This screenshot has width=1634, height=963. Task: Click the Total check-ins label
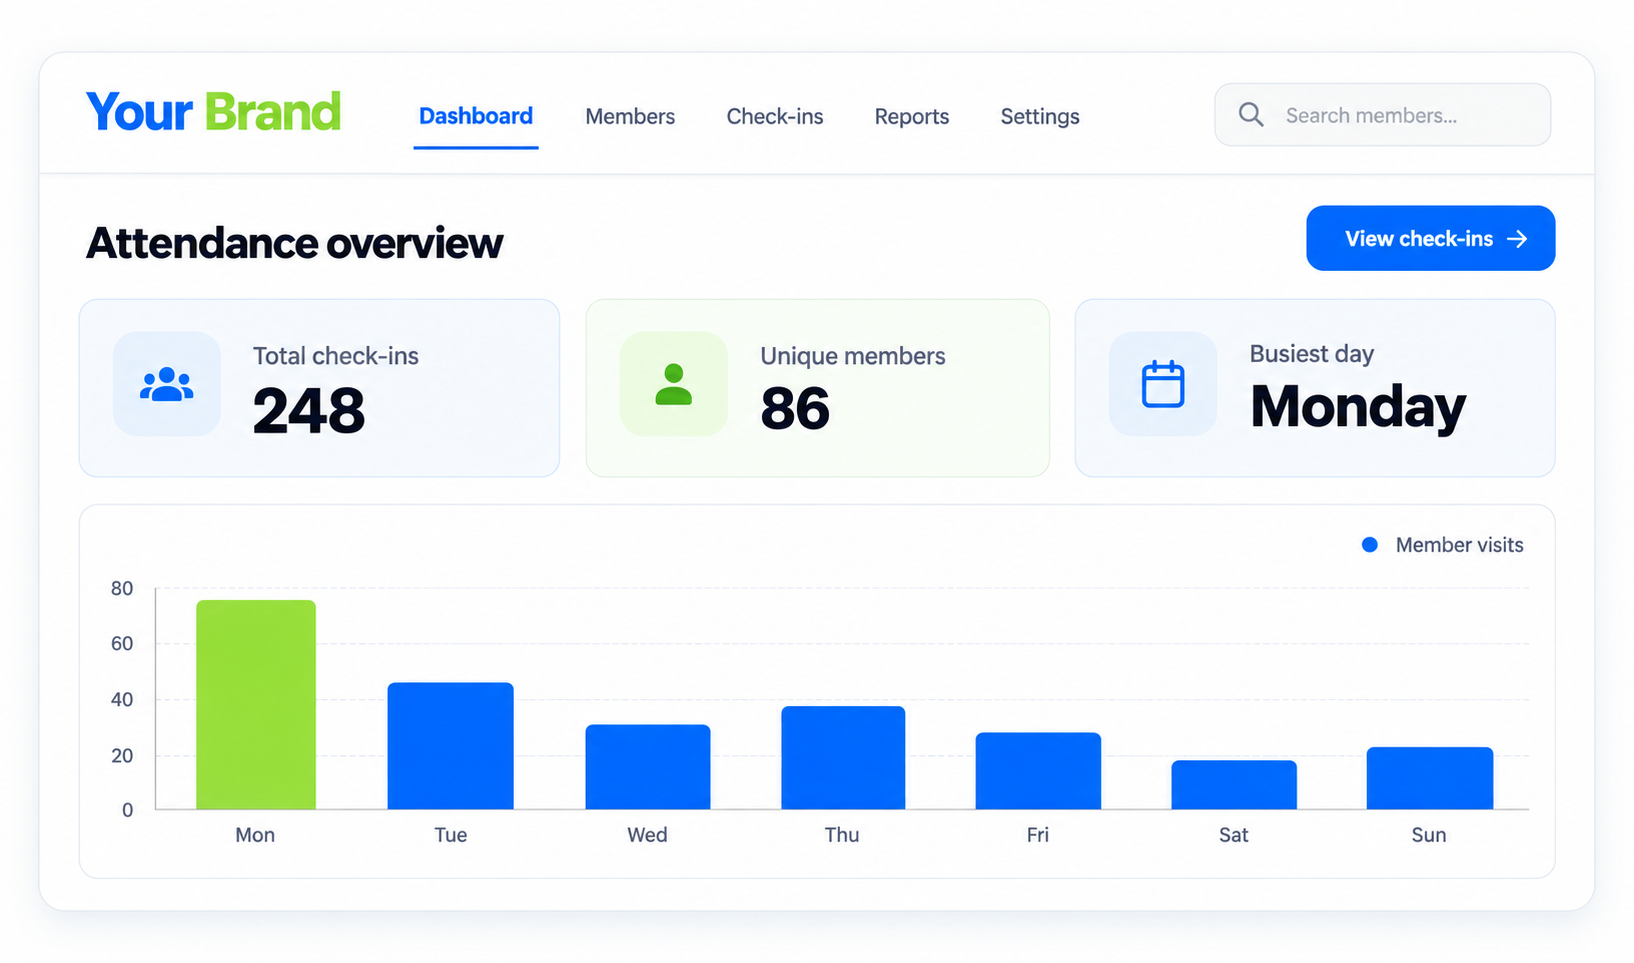[336, 356]
